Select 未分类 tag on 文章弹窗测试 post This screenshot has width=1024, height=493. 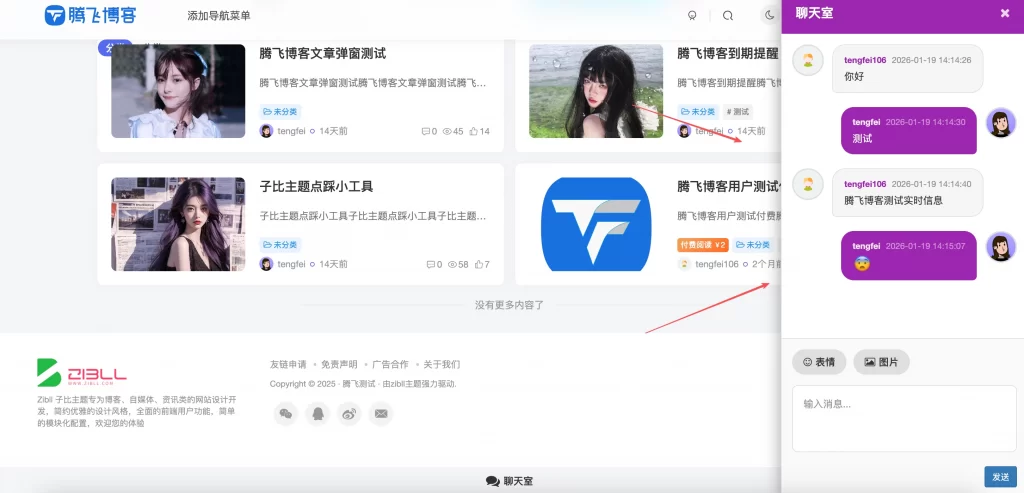coord(280,112)
